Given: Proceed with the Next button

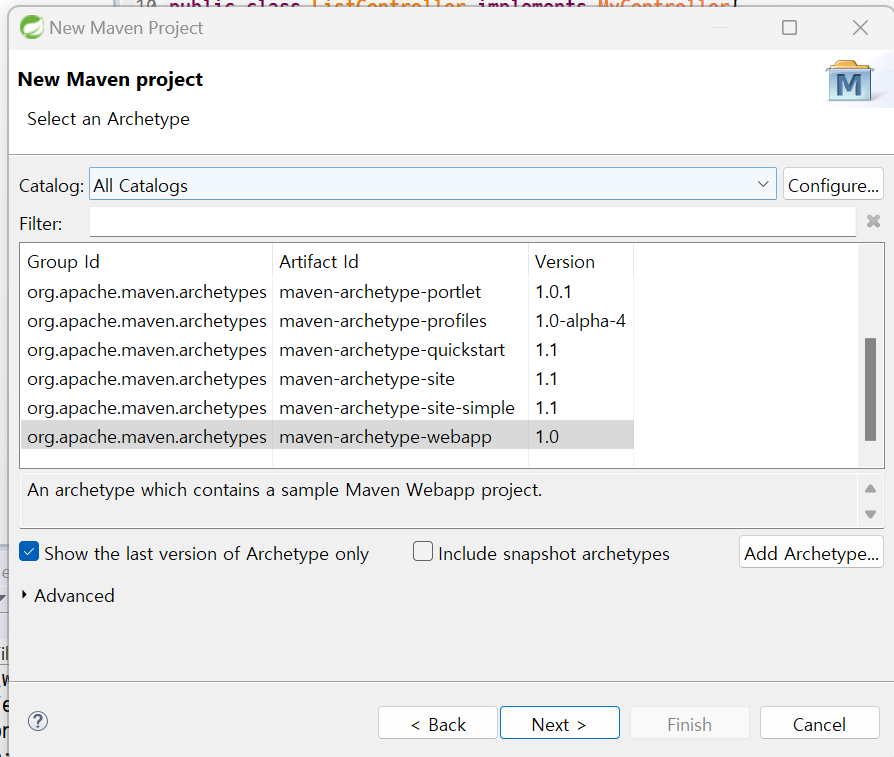Looking at the screenshot, I should click(559, 723).
